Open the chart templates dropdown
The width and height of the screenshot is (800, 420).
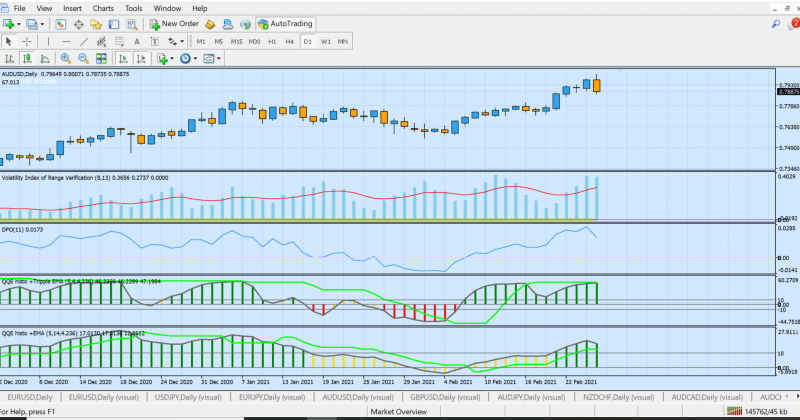221,59
